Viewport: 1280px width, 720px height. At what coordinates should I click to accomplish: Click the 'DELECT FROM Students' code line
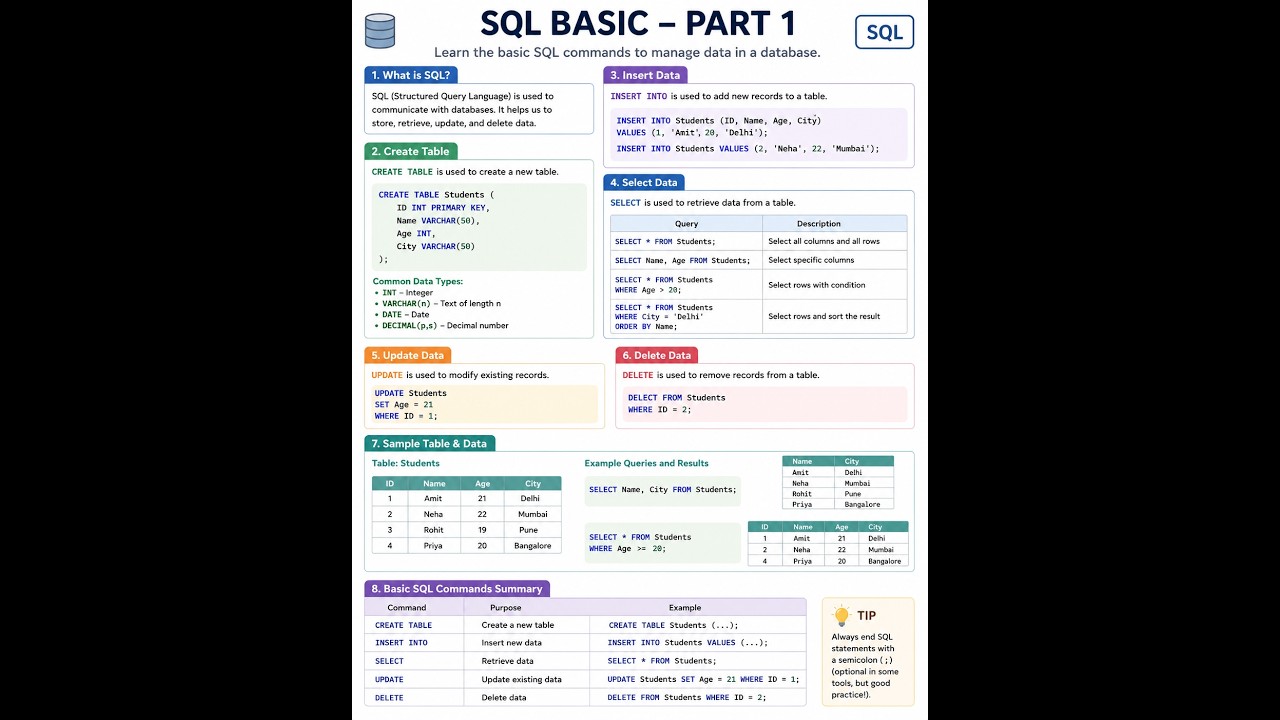pos(677,398)
